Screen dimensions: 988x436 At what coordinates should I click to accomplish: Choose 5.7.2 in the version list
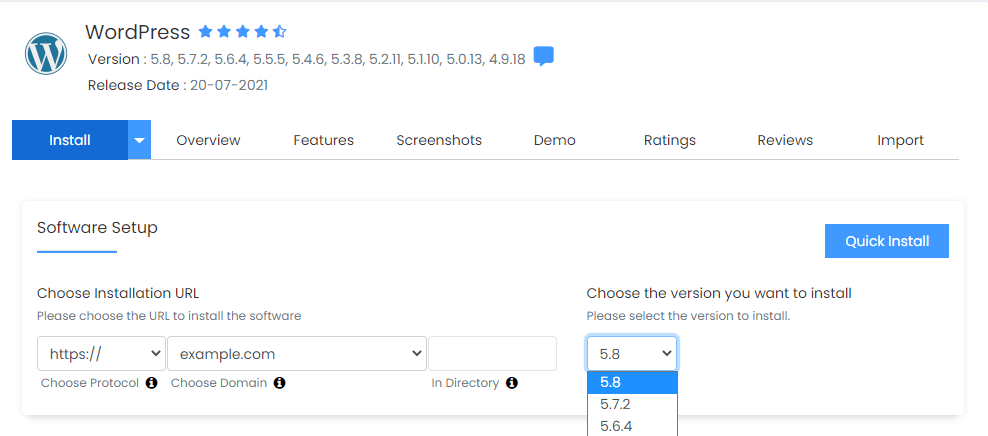pos(632,404)
